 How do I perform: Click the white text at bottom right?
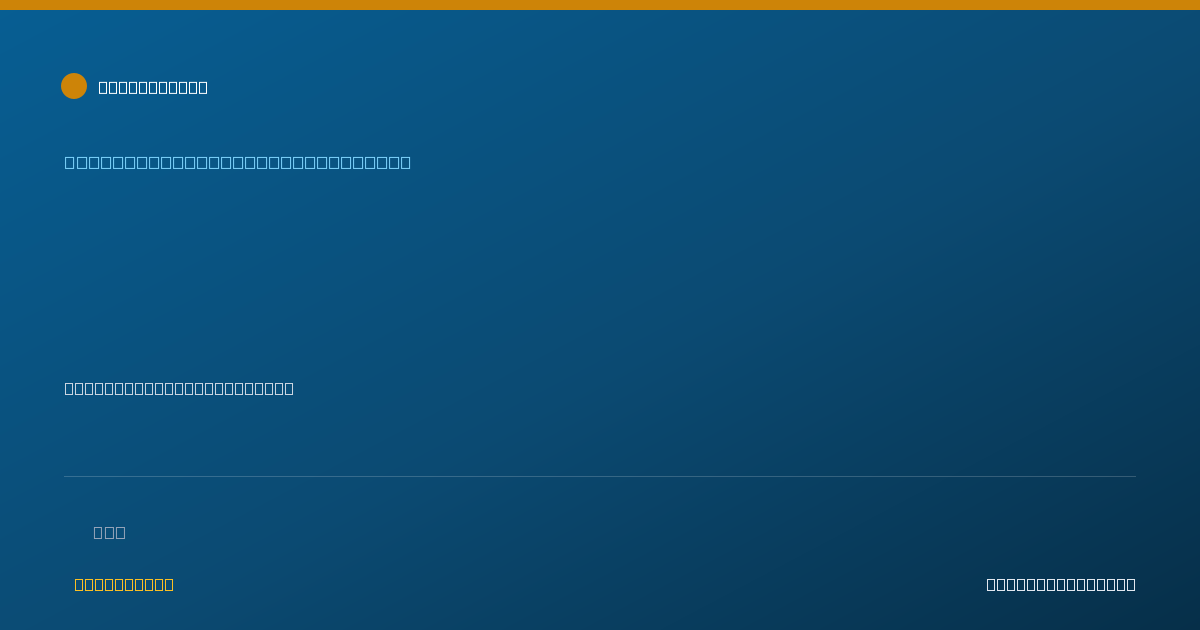[1061, 584]
